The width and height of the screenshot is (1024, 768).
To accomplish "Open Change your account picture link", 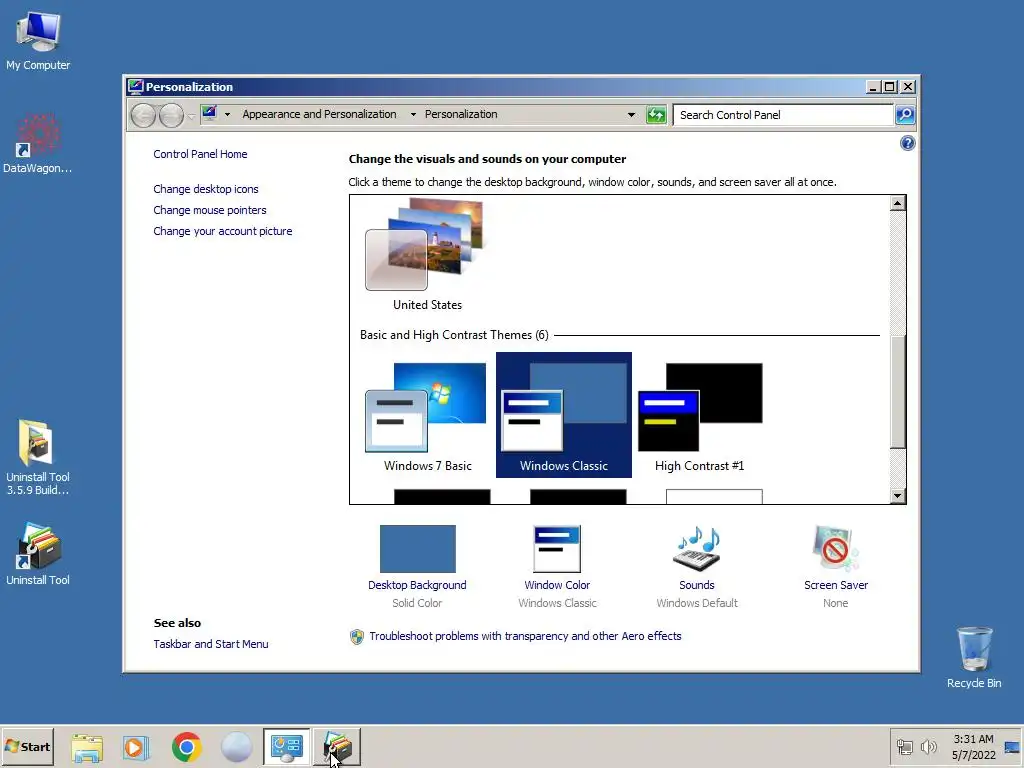I will tap(223, 231).
